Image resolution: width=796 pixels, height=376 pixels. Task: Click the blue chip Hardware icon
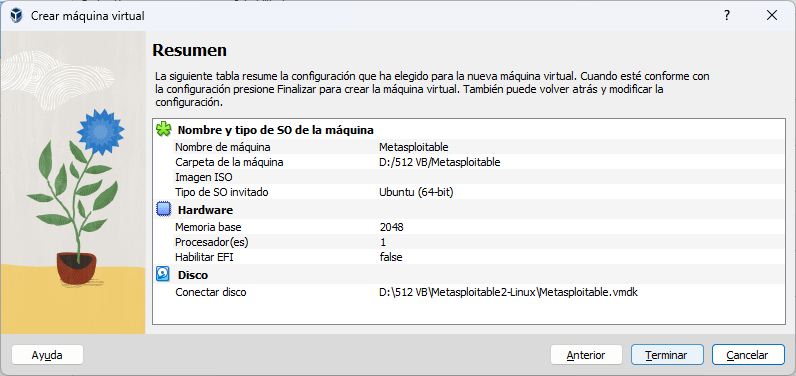click(x=163, y=210)
